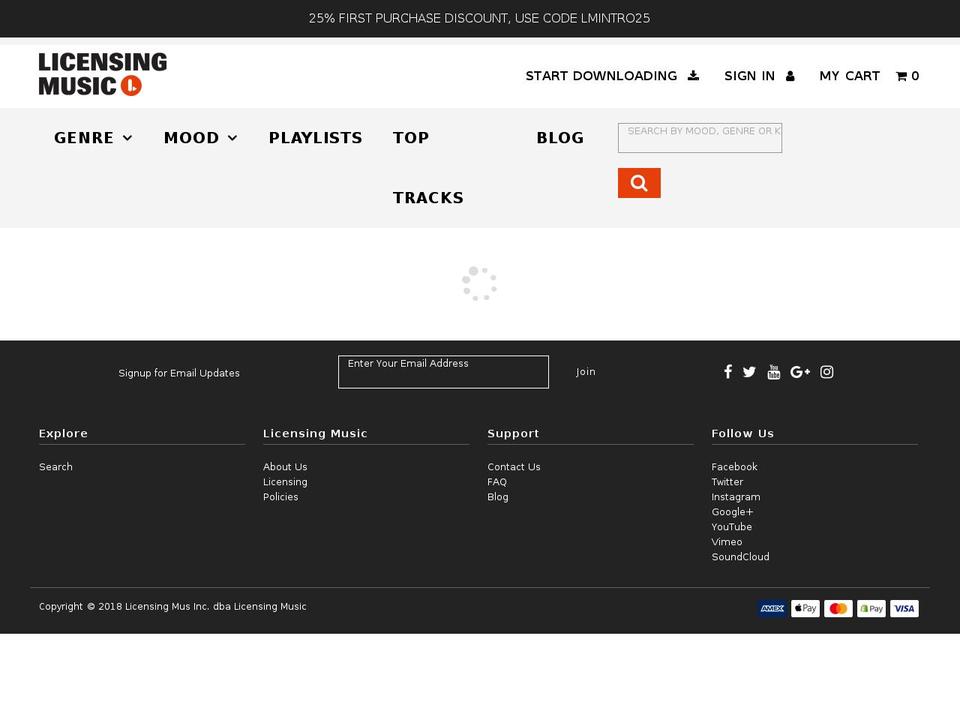Viewport: 960px width, 720px height.
Task: Click the Mastercard payment icon
Action: click(838, 609)
